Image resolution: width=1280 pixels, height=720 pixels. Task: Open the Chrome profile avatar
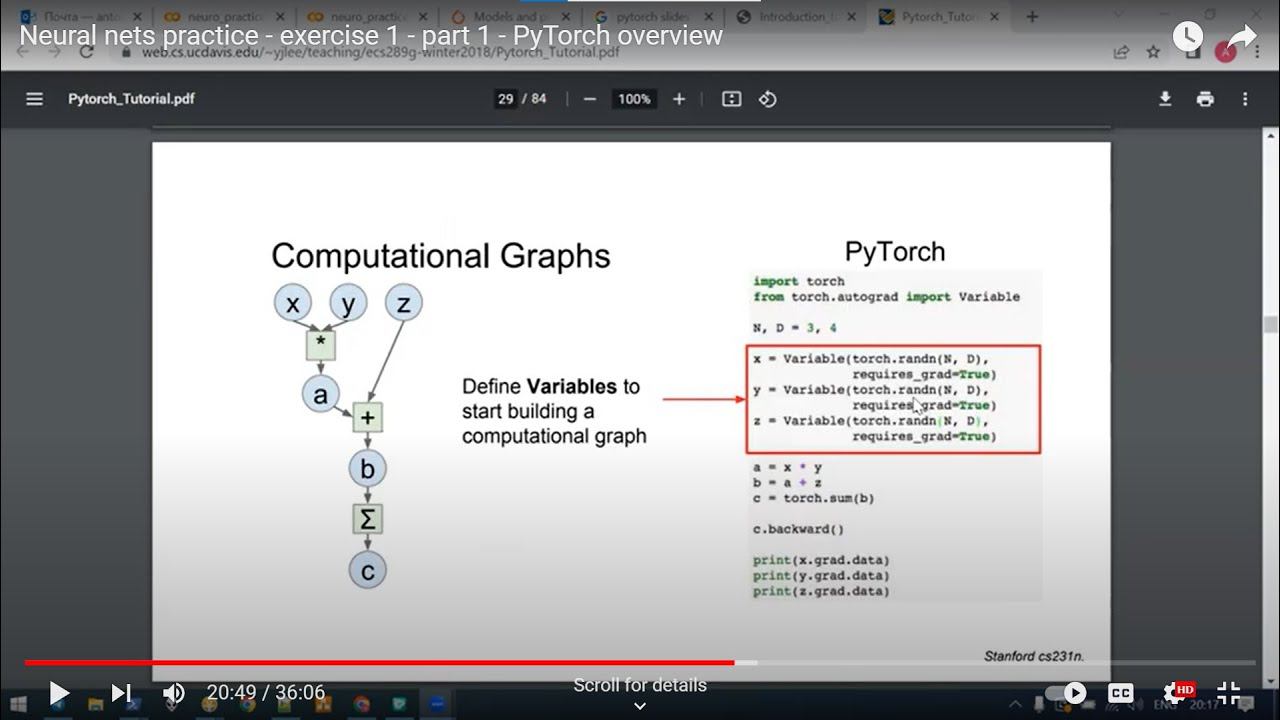pyautogui.click(x=1225, y=52)
